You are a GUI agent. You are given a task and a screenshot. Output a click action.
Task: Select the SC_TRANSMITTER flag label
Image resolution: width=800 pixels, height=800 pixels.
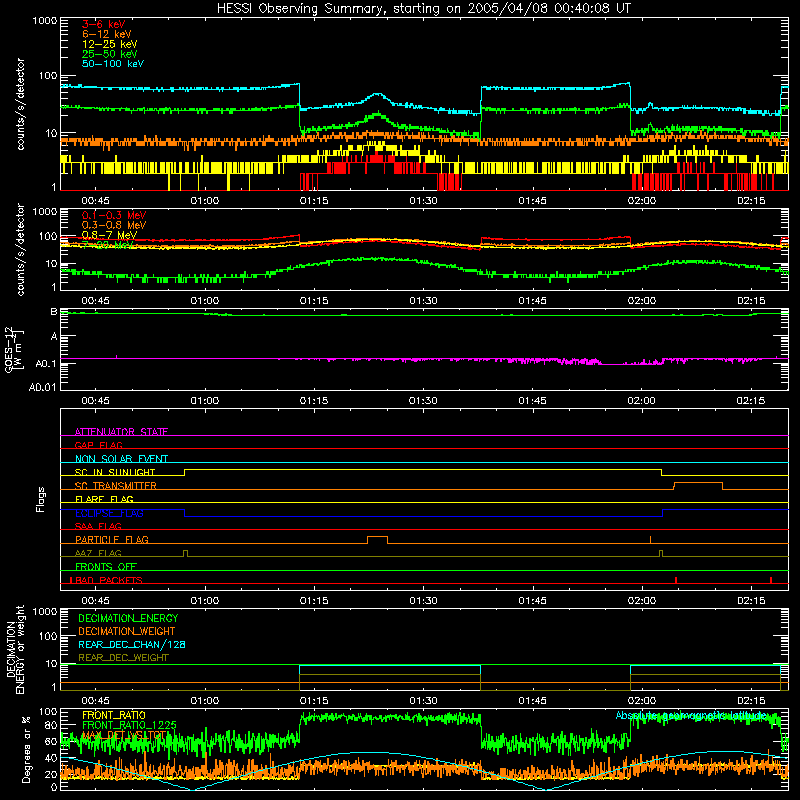116,485
